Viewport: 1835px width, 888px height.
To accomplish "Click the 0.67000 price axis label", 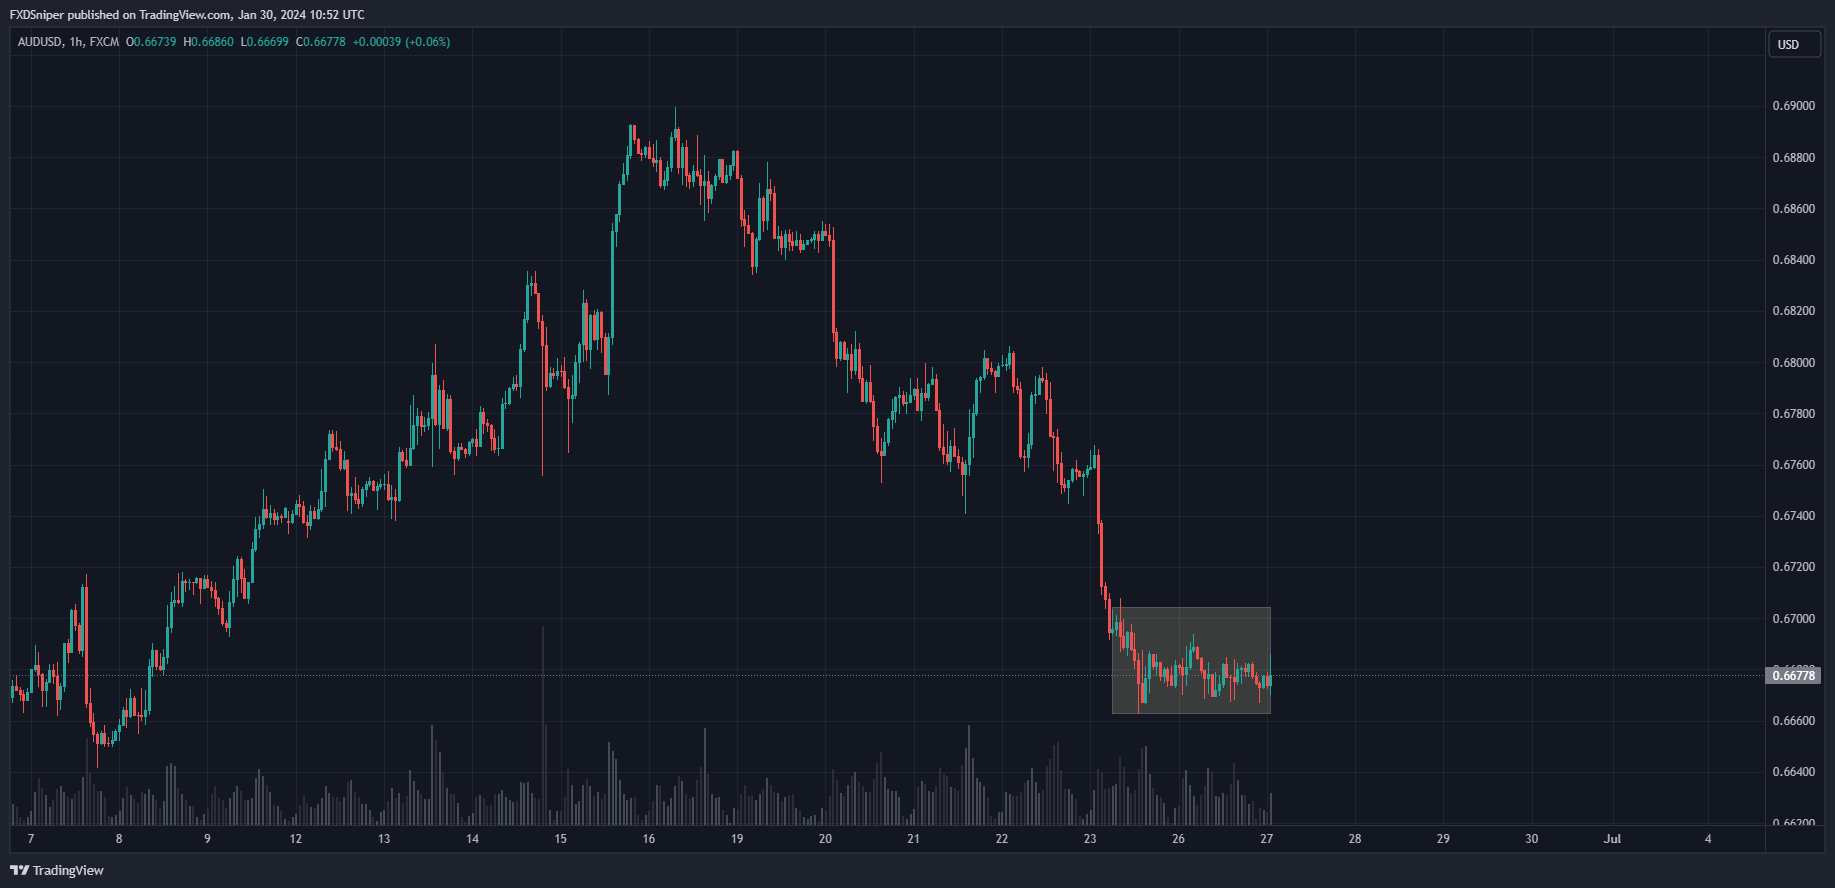I will coord(1793,619).
